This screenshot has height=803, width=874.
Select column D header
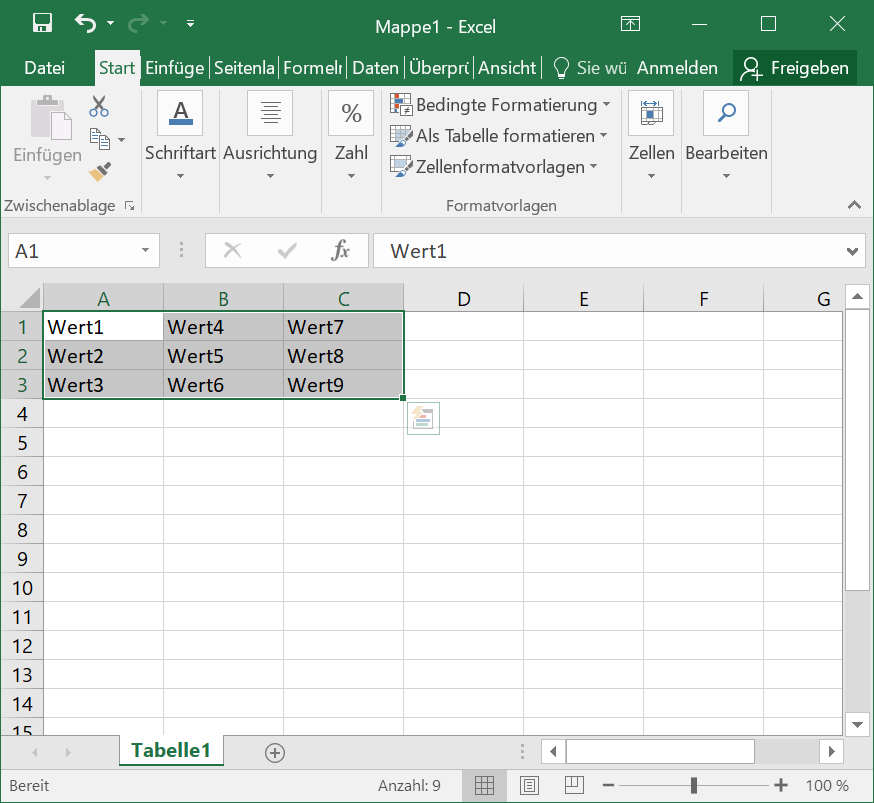(464, 299)
